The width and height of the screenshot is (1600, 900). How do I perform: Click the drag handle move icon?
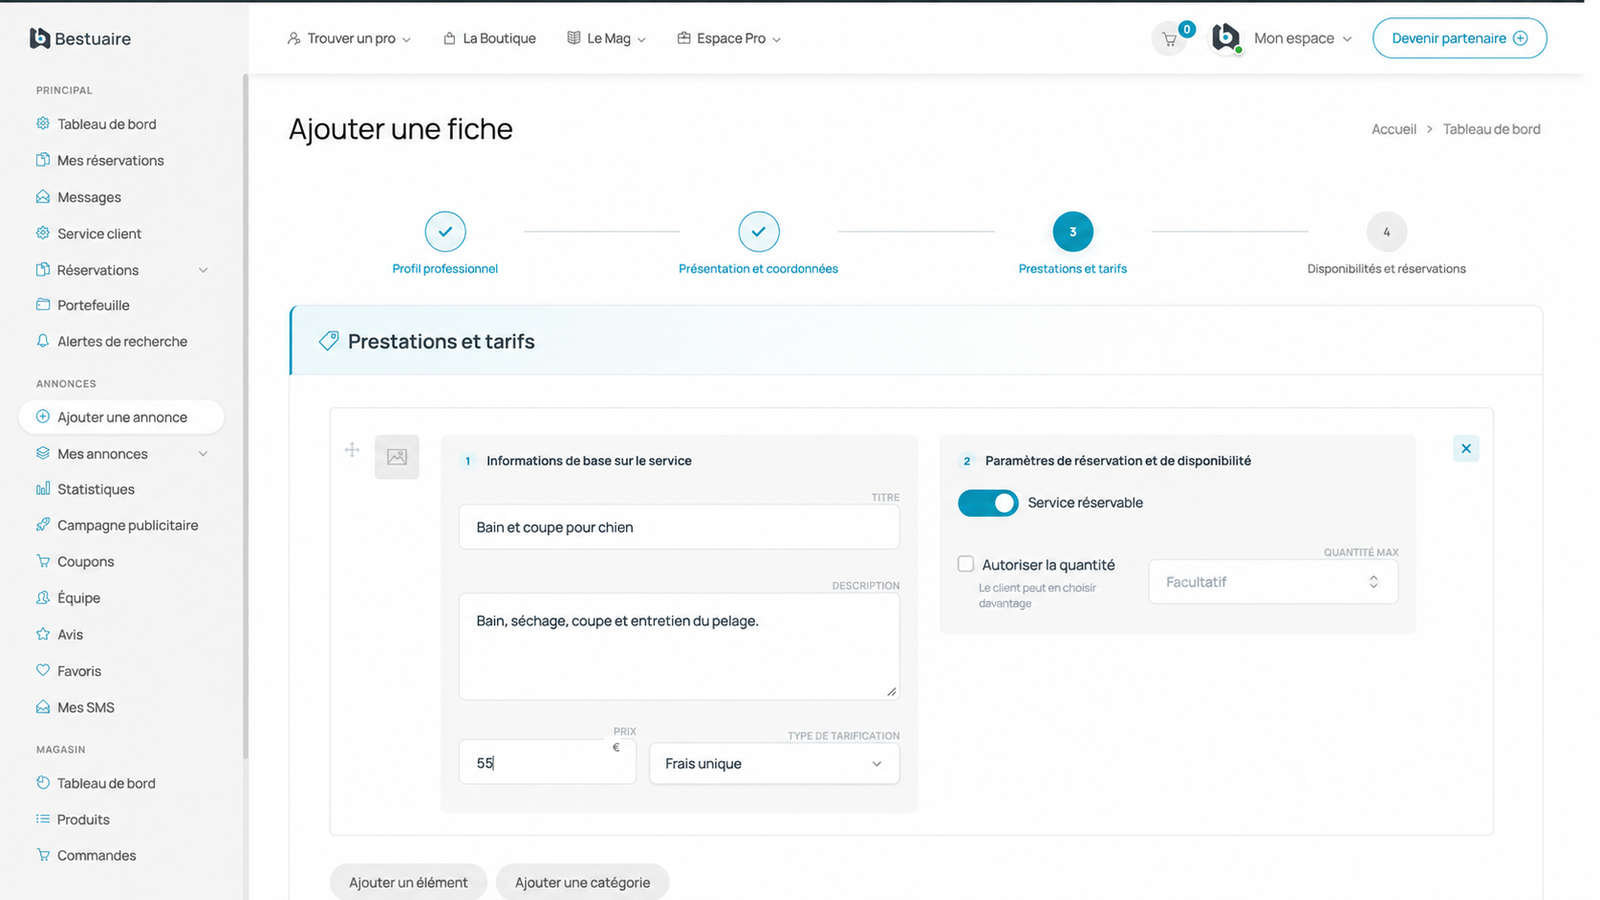click(352, 450)
